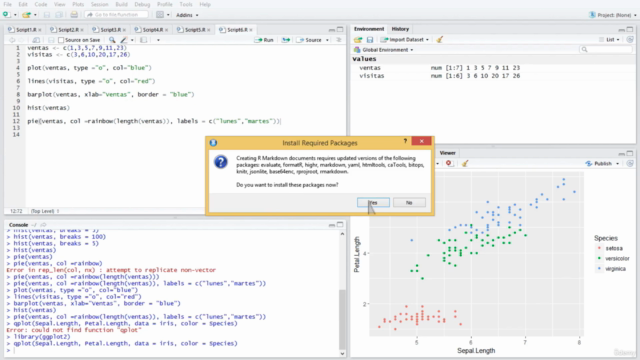Click the re-run previous code icon
The height and width of the screenshot is (360, 640).
pyautogui.click(x=286, y=40)
